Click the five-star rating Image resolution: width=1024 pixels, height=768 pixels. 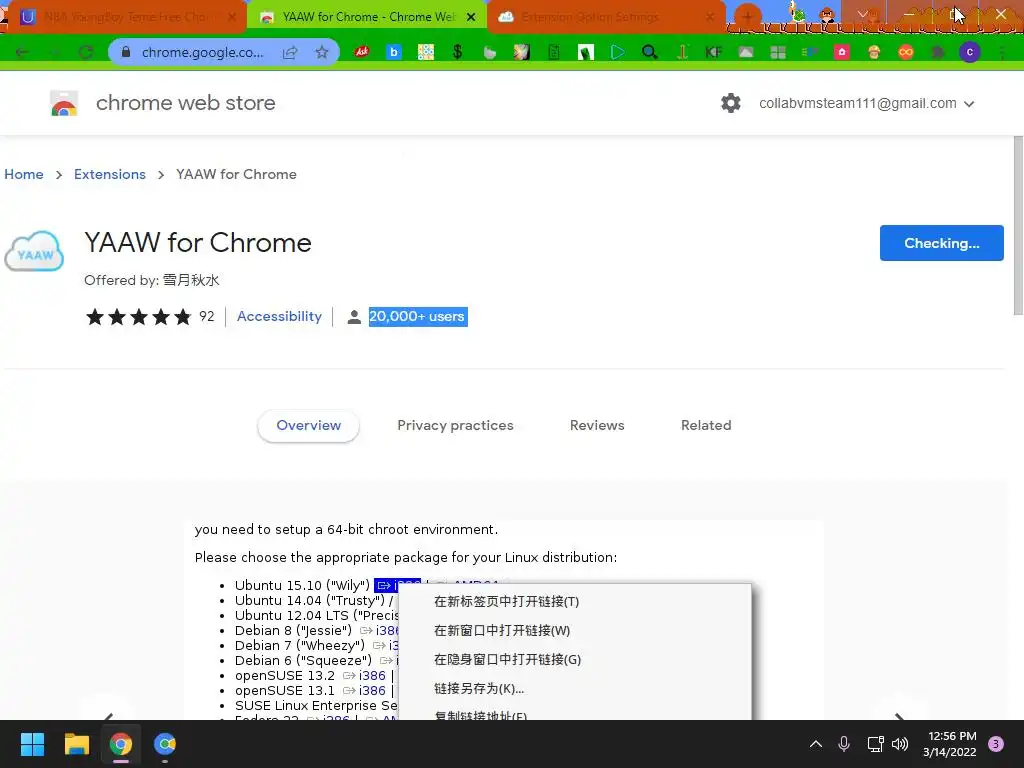(x=138, y=317)
